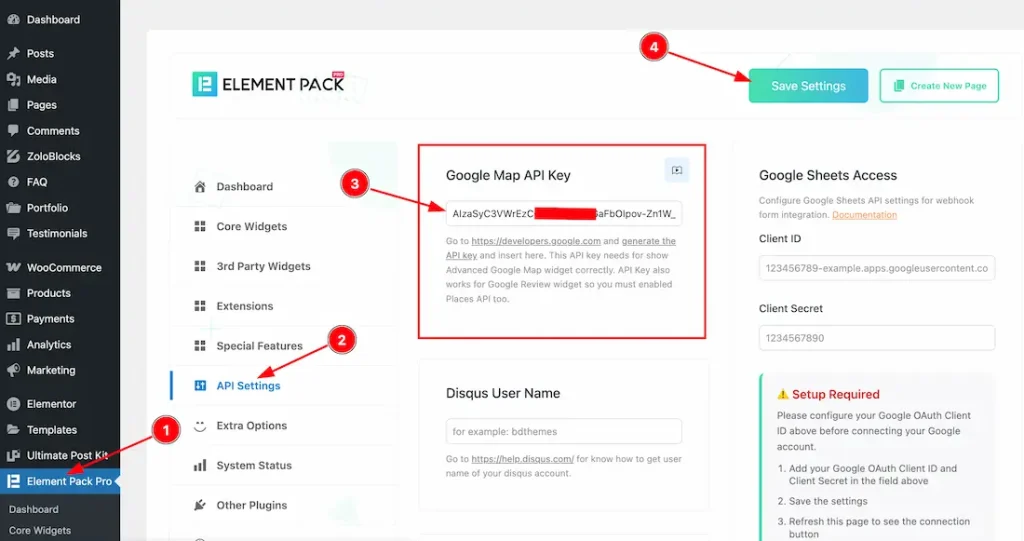Click the Google Sheets Access heading
This screenshot has height=541, width=1024.
coord(827,175)
